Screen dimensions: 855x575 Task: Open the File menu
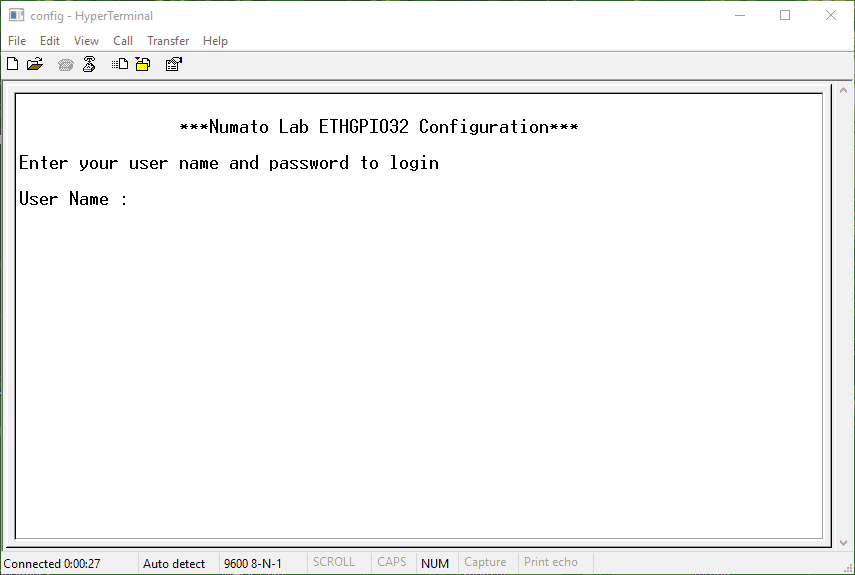point(17,41)
